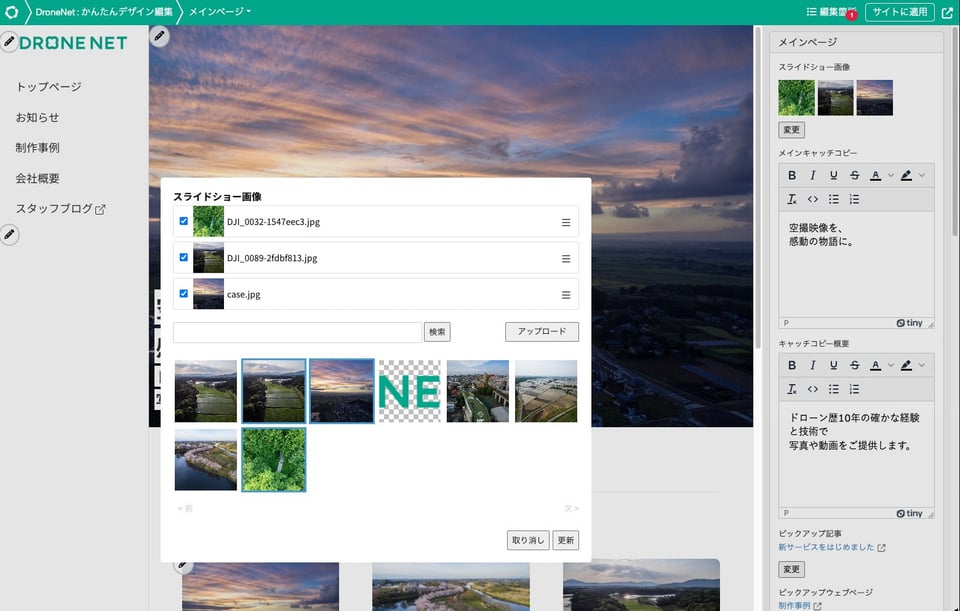Toggle Underline in catch copy summary editor

pos(833,365)
